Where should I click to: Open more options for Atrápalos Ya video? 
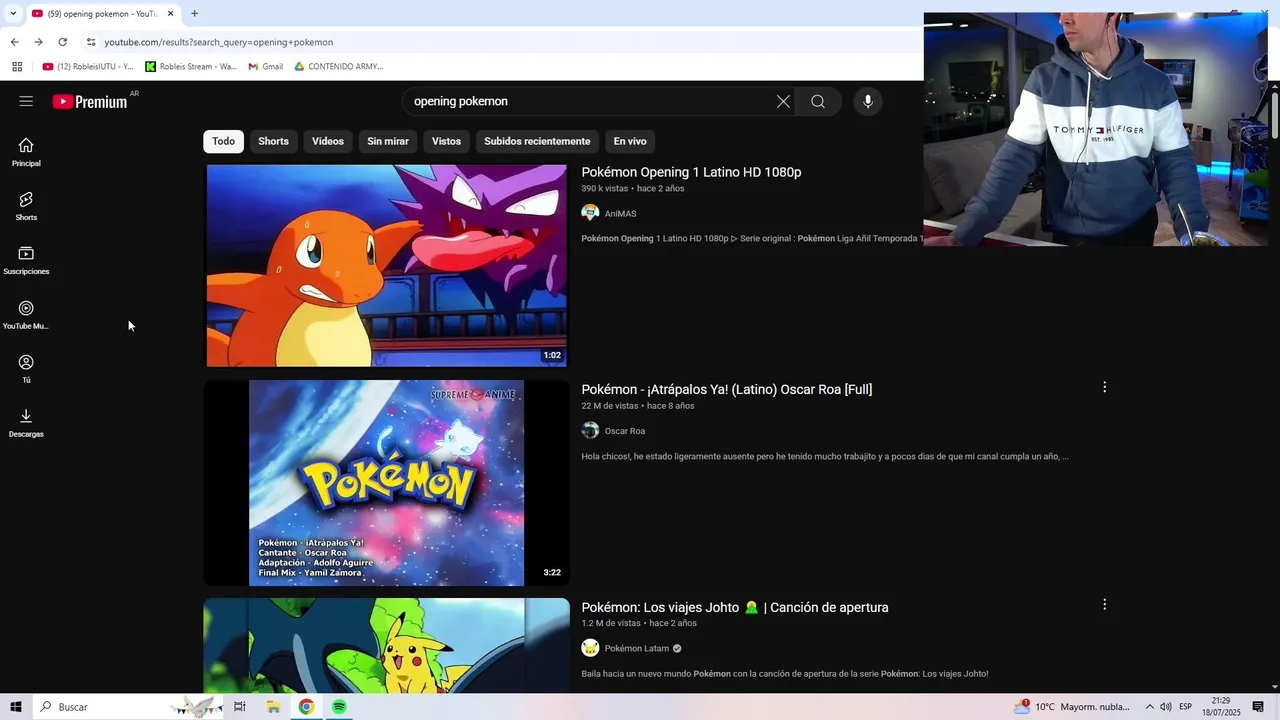1104,387
